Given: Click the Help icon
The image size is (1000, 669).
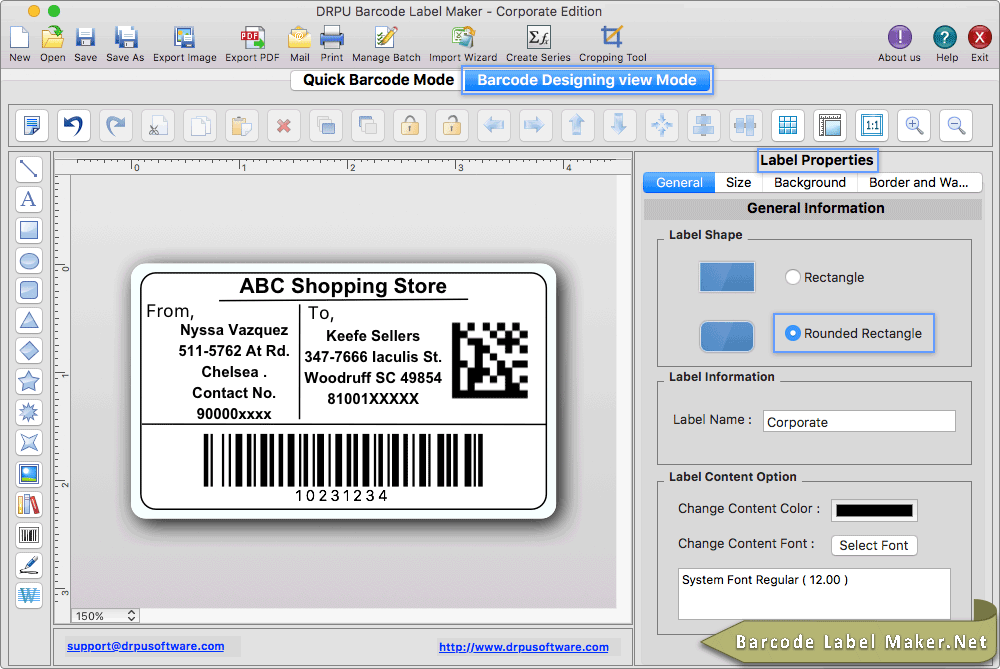Looking at the screenshot, I should 945,38.
